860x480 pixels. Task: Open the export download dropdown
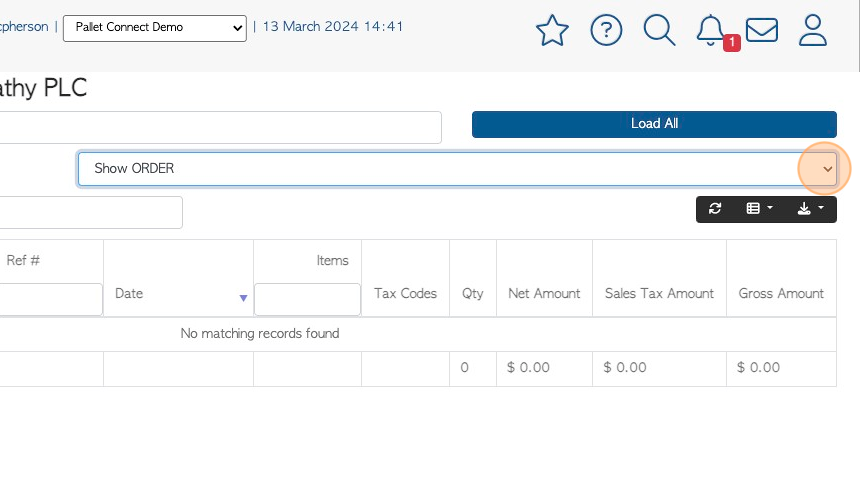point(810,208)
